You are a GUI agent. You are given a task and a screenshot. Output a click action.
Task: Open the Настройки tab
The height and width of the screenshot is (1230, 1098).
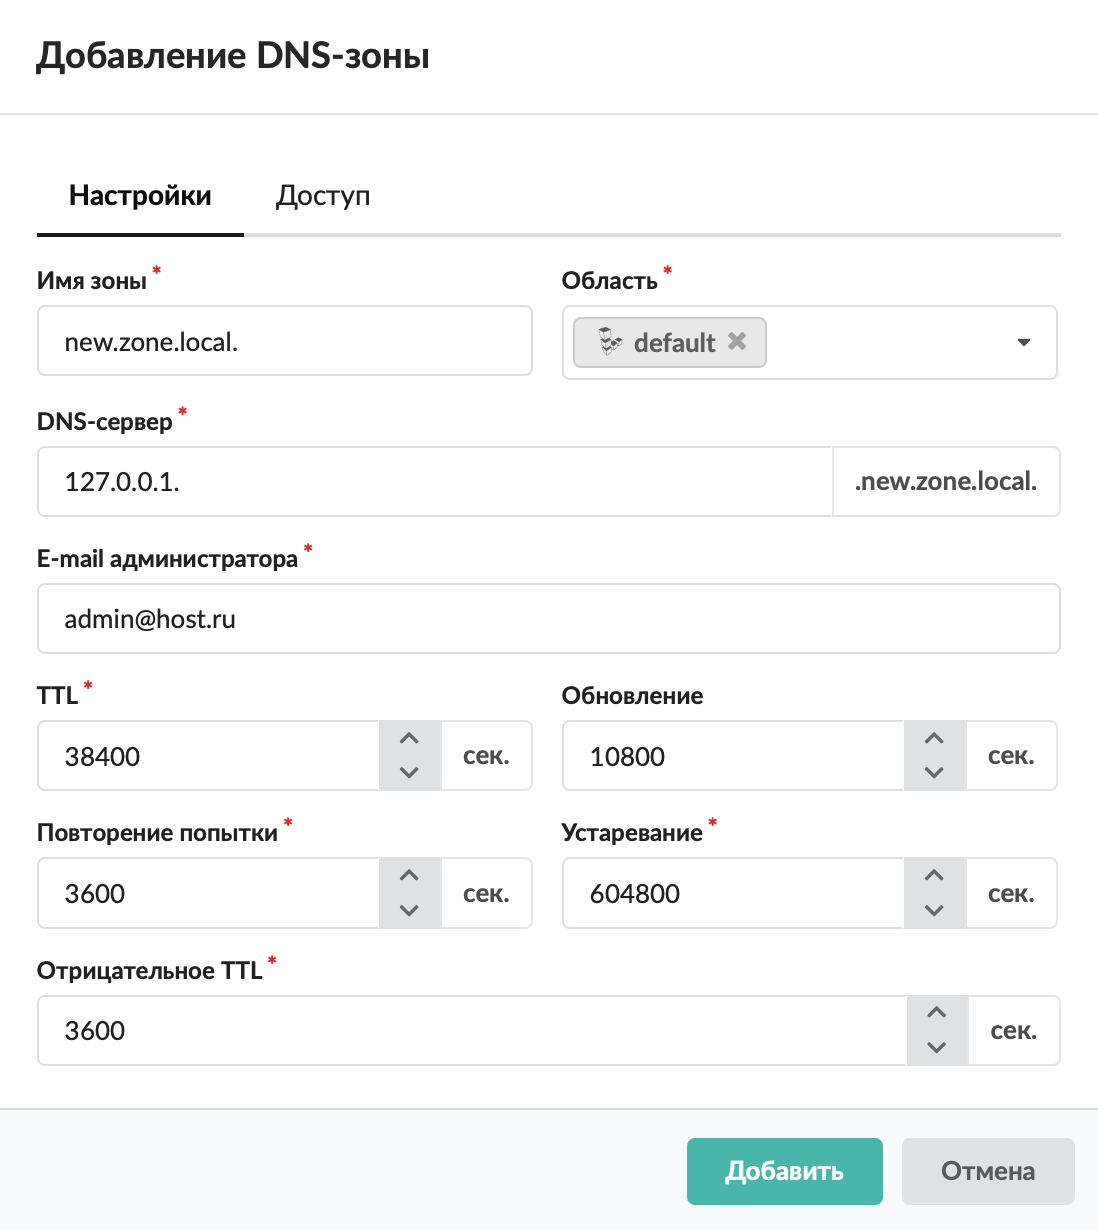click(140, 196)
